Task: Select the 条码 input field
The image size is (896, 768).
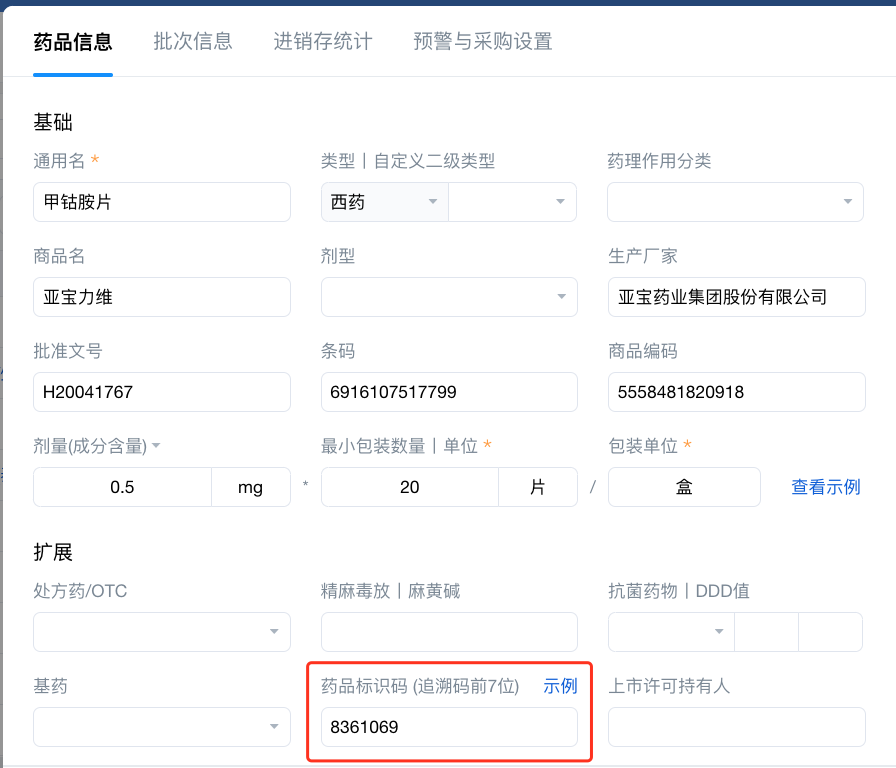Action: coord(449,392)
